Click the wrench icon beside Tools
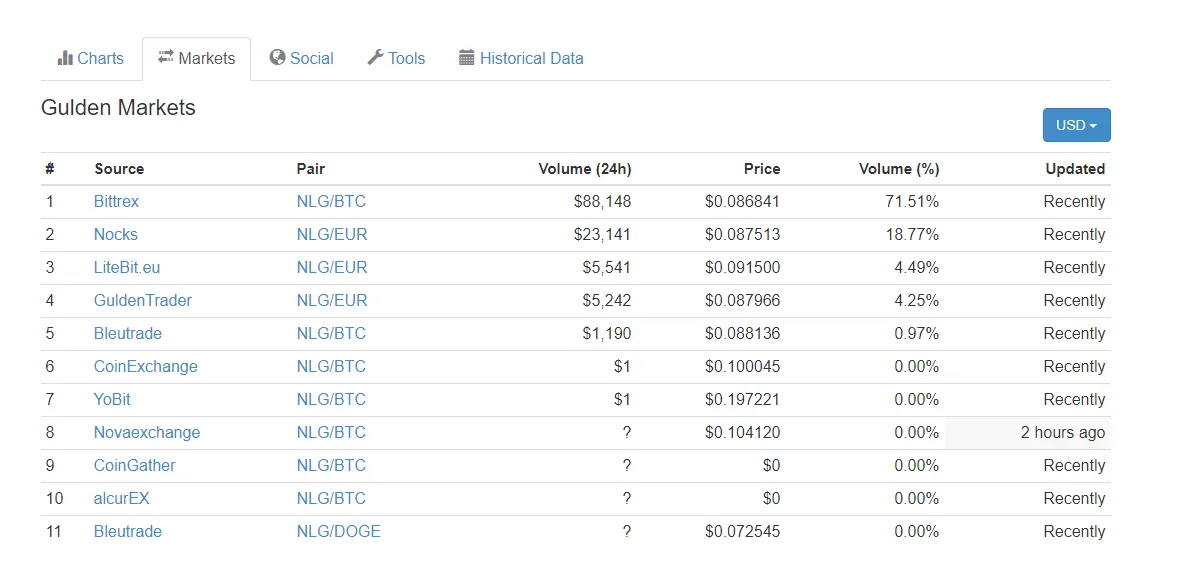 [375, 57]
